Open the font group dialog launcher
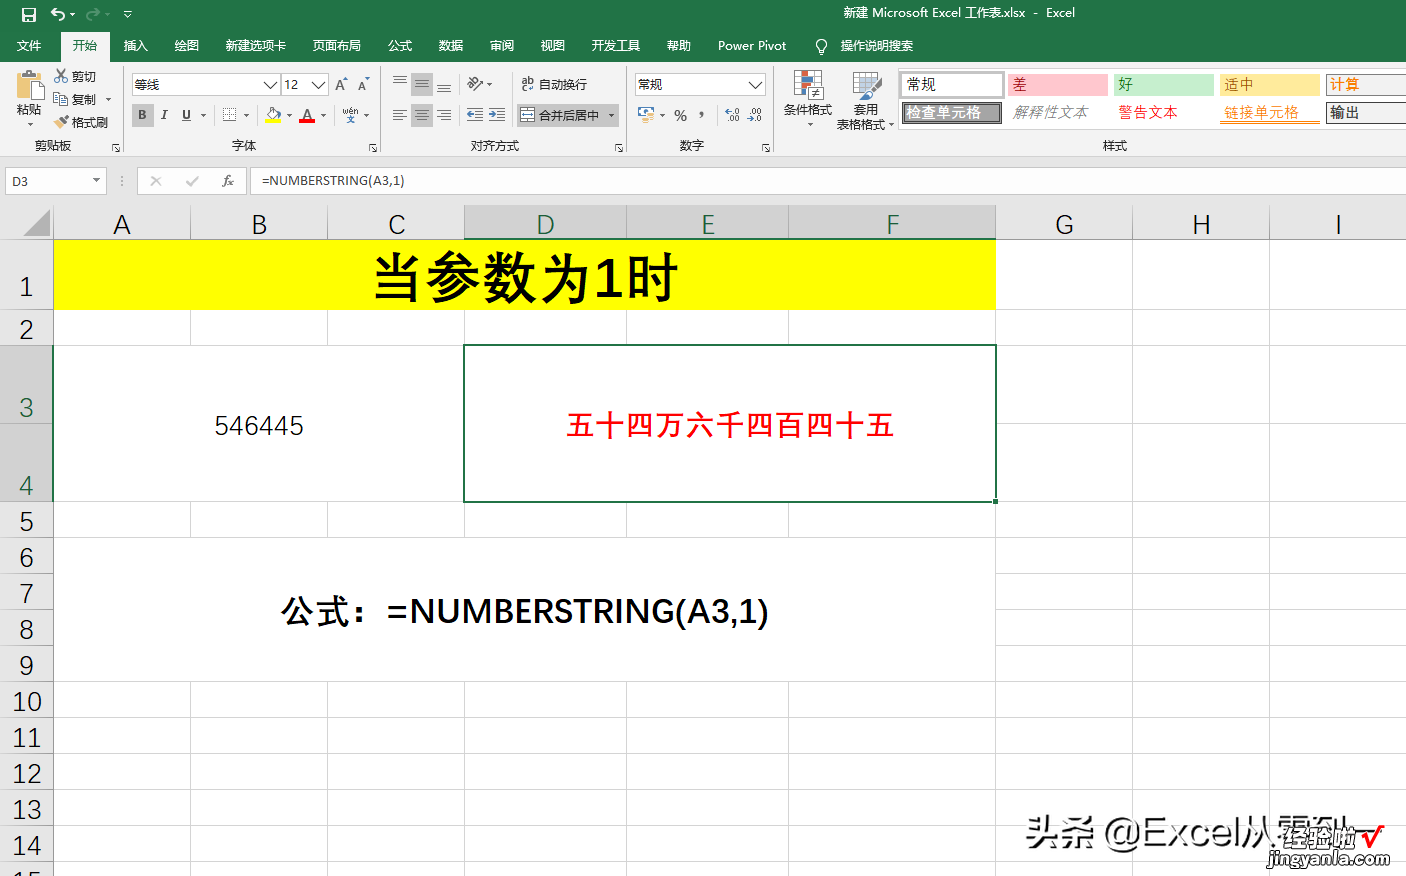Viewport: 1406px width, 876px height. coord(372,147)
